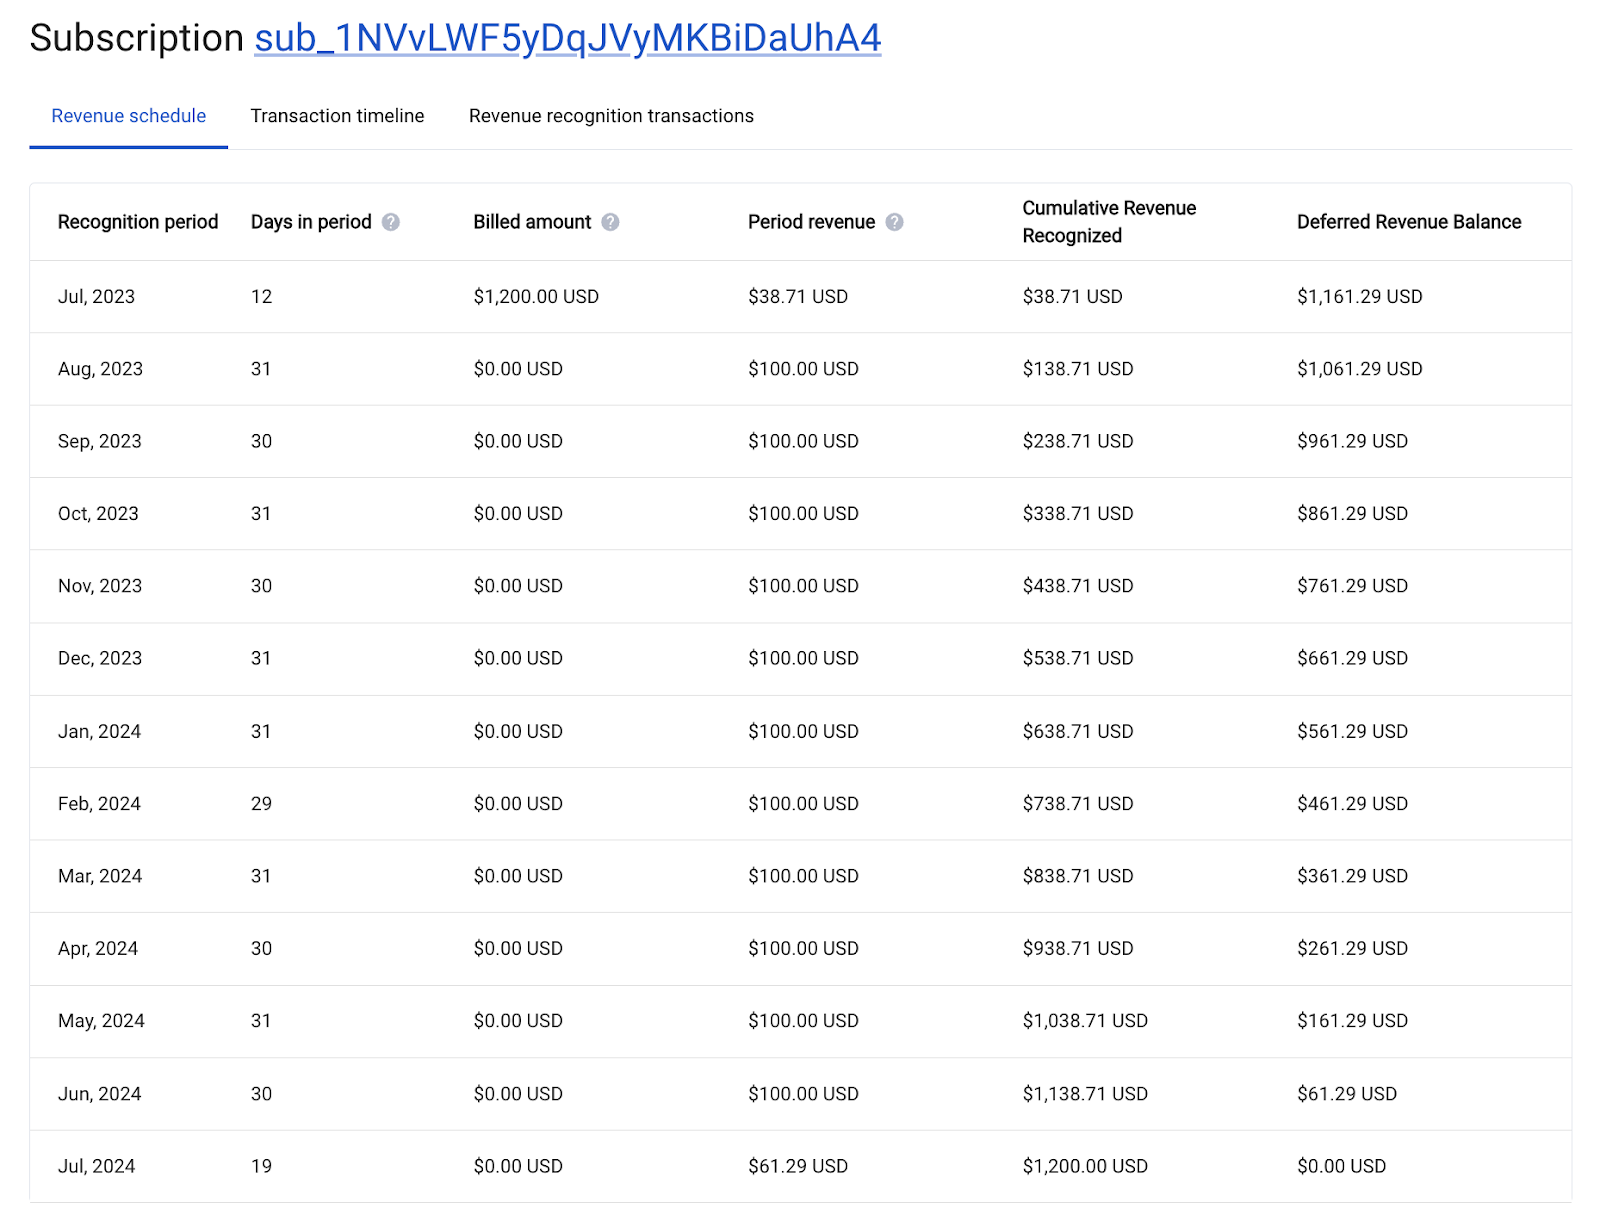1600x1221 pixels.
Task: Select the Jan, 2024 recognition period cell
Action: click(x=99, y=731)
